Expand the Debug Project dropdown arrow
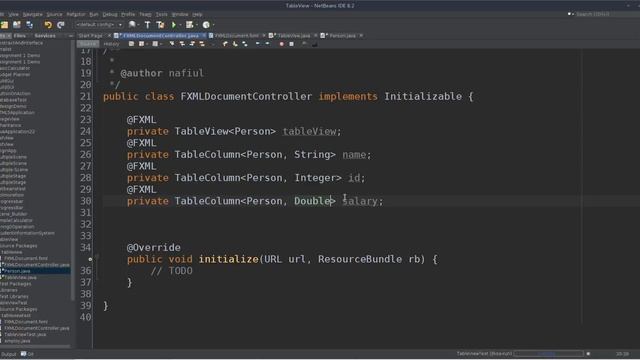This screenshot has height=360, width=640. (196, 25)
